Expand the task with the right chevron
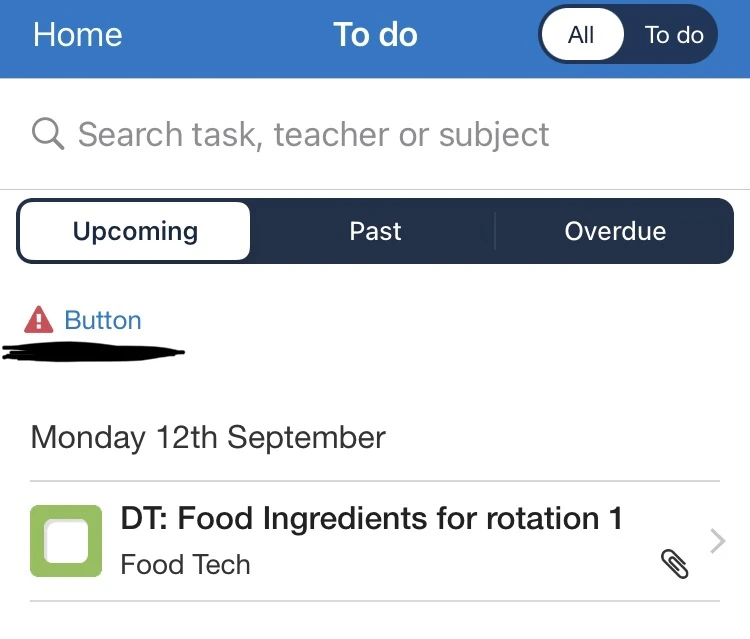Image resolution: width=750 pixels, height=639 pixels. tap(717, 541)
